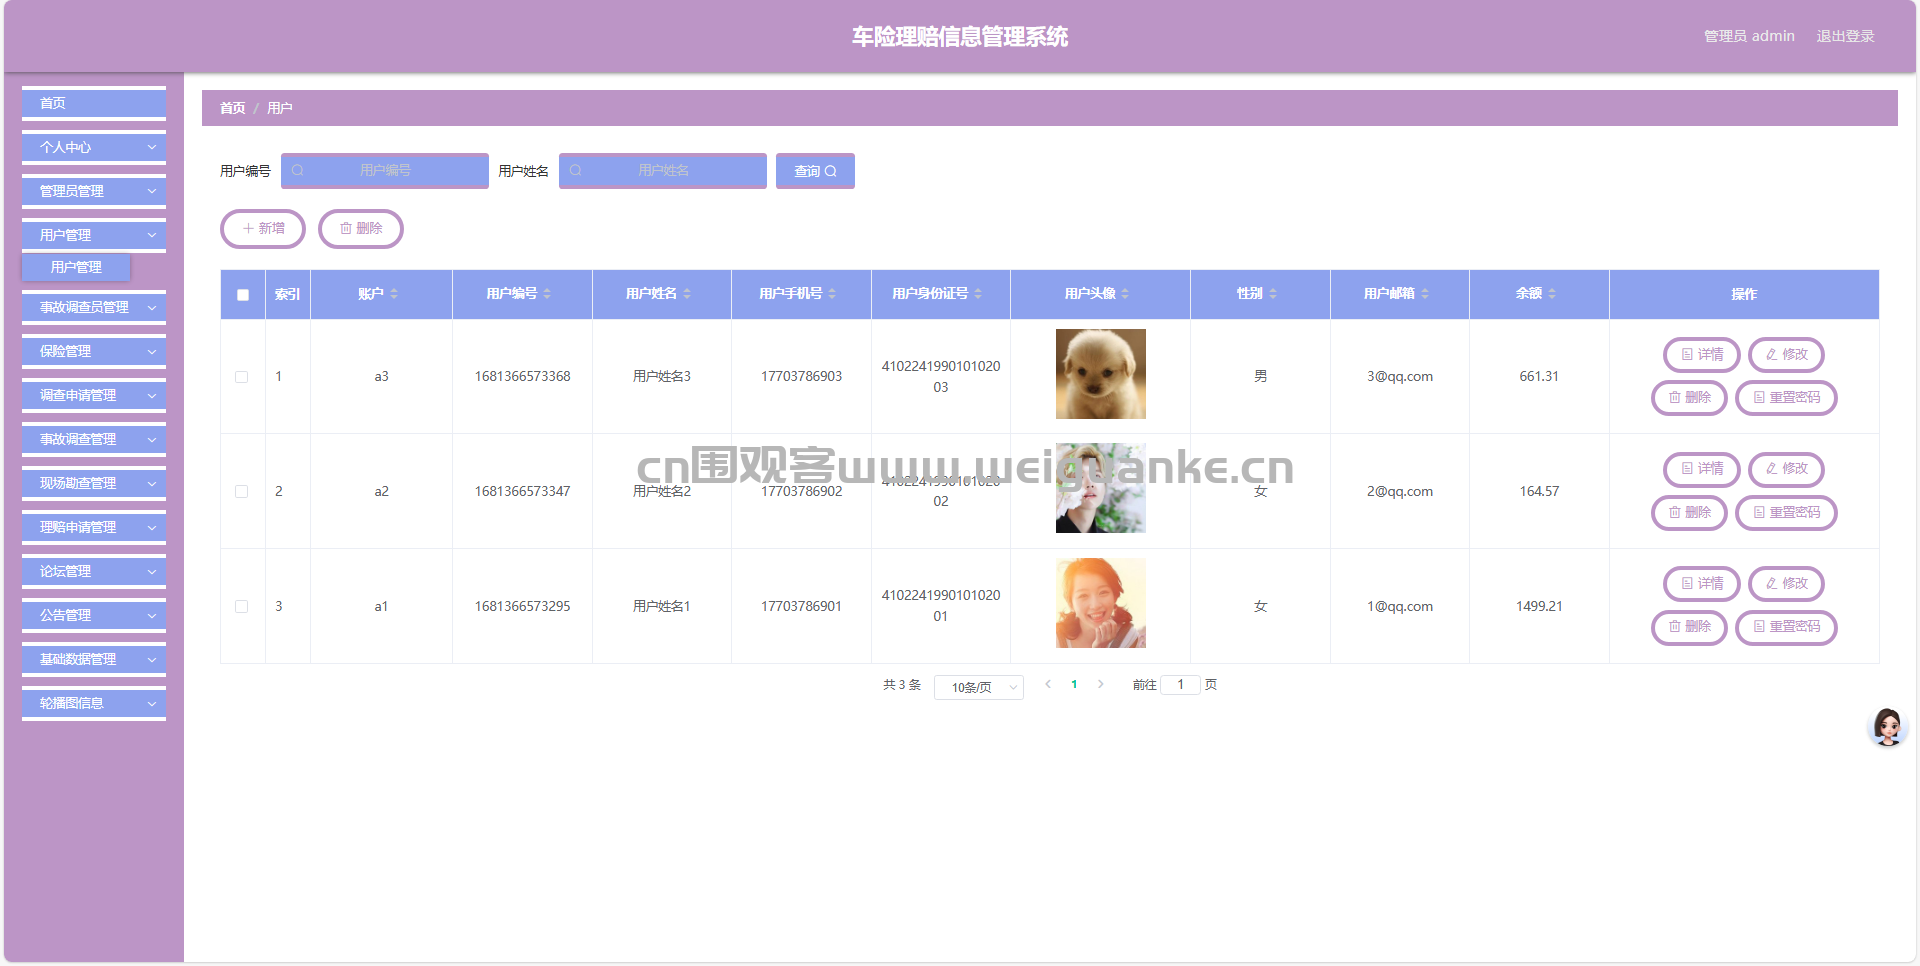Click user number 1681366573347

coord(522,492)
